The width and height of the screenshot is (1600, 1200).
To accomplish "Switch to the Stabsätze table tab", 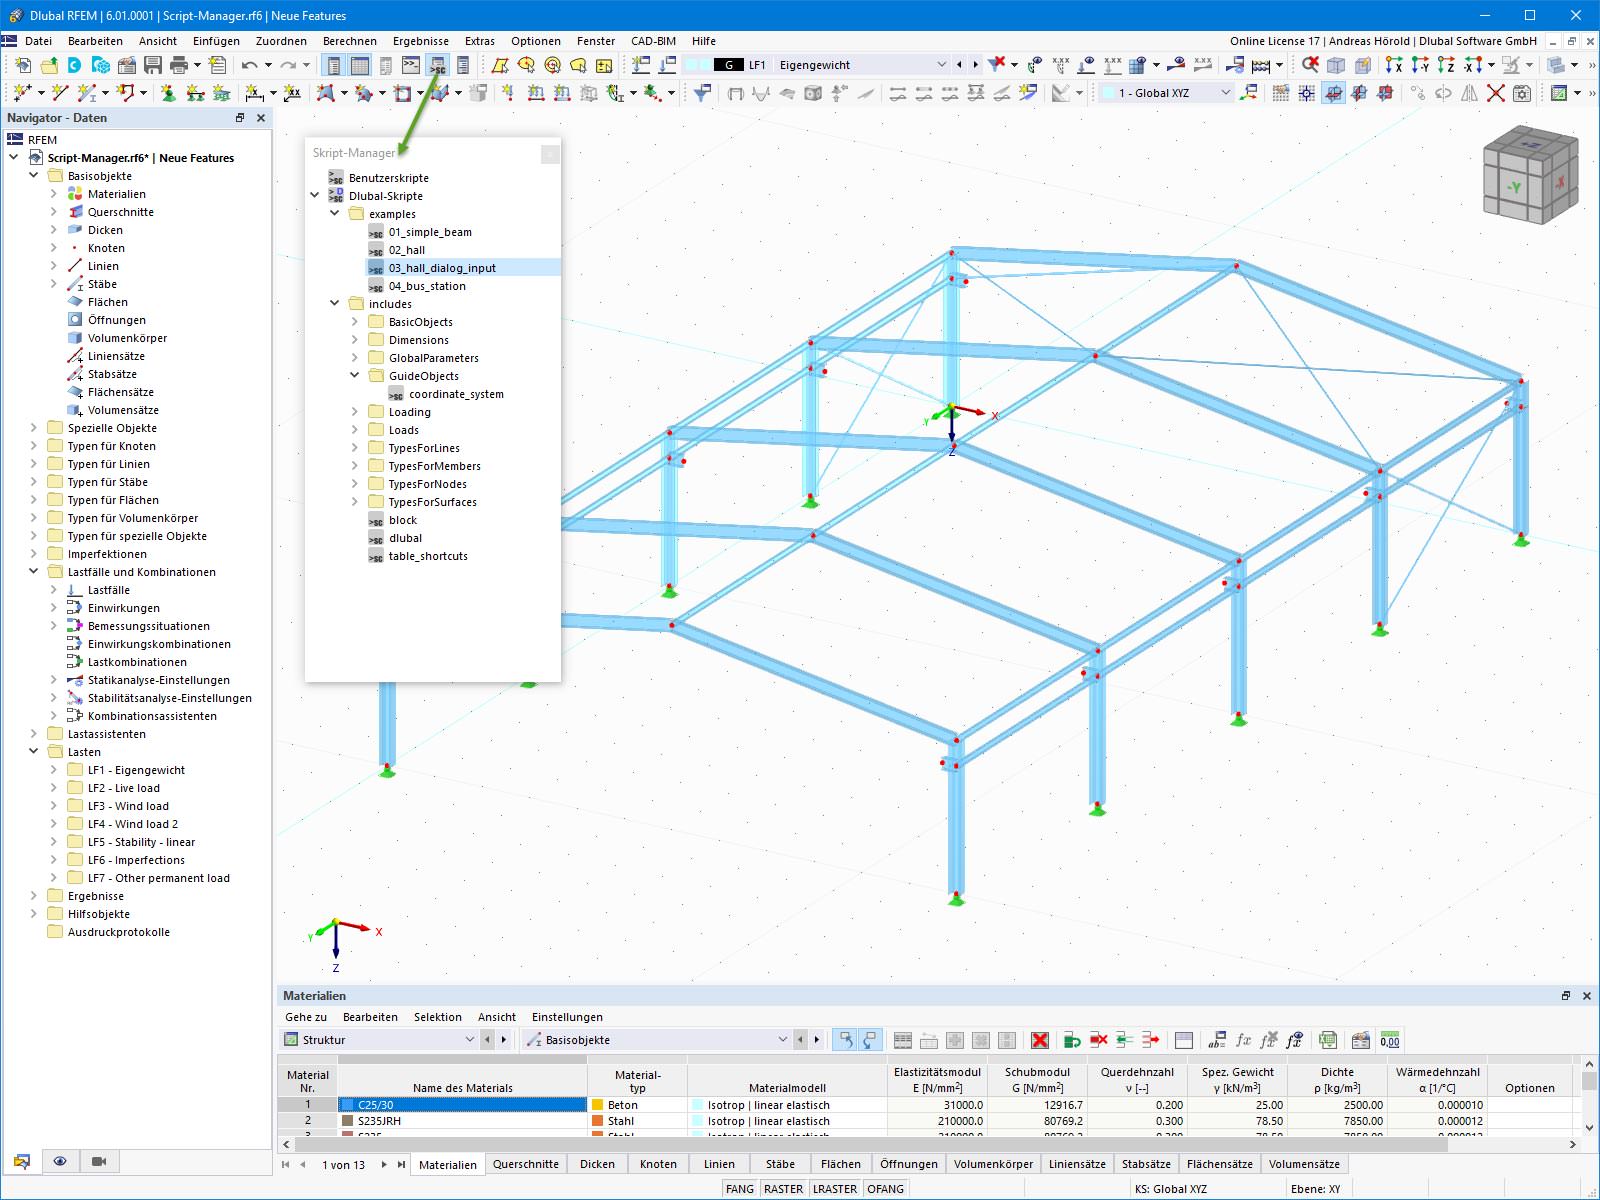I will [x=1146, y=1164].
